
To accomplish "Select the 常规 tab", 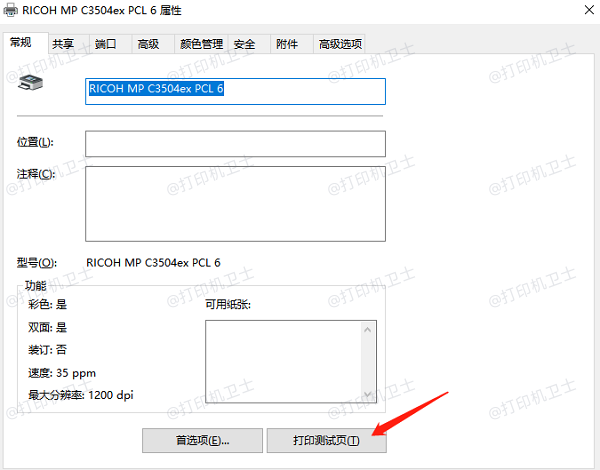I will [x=21, y=43].
